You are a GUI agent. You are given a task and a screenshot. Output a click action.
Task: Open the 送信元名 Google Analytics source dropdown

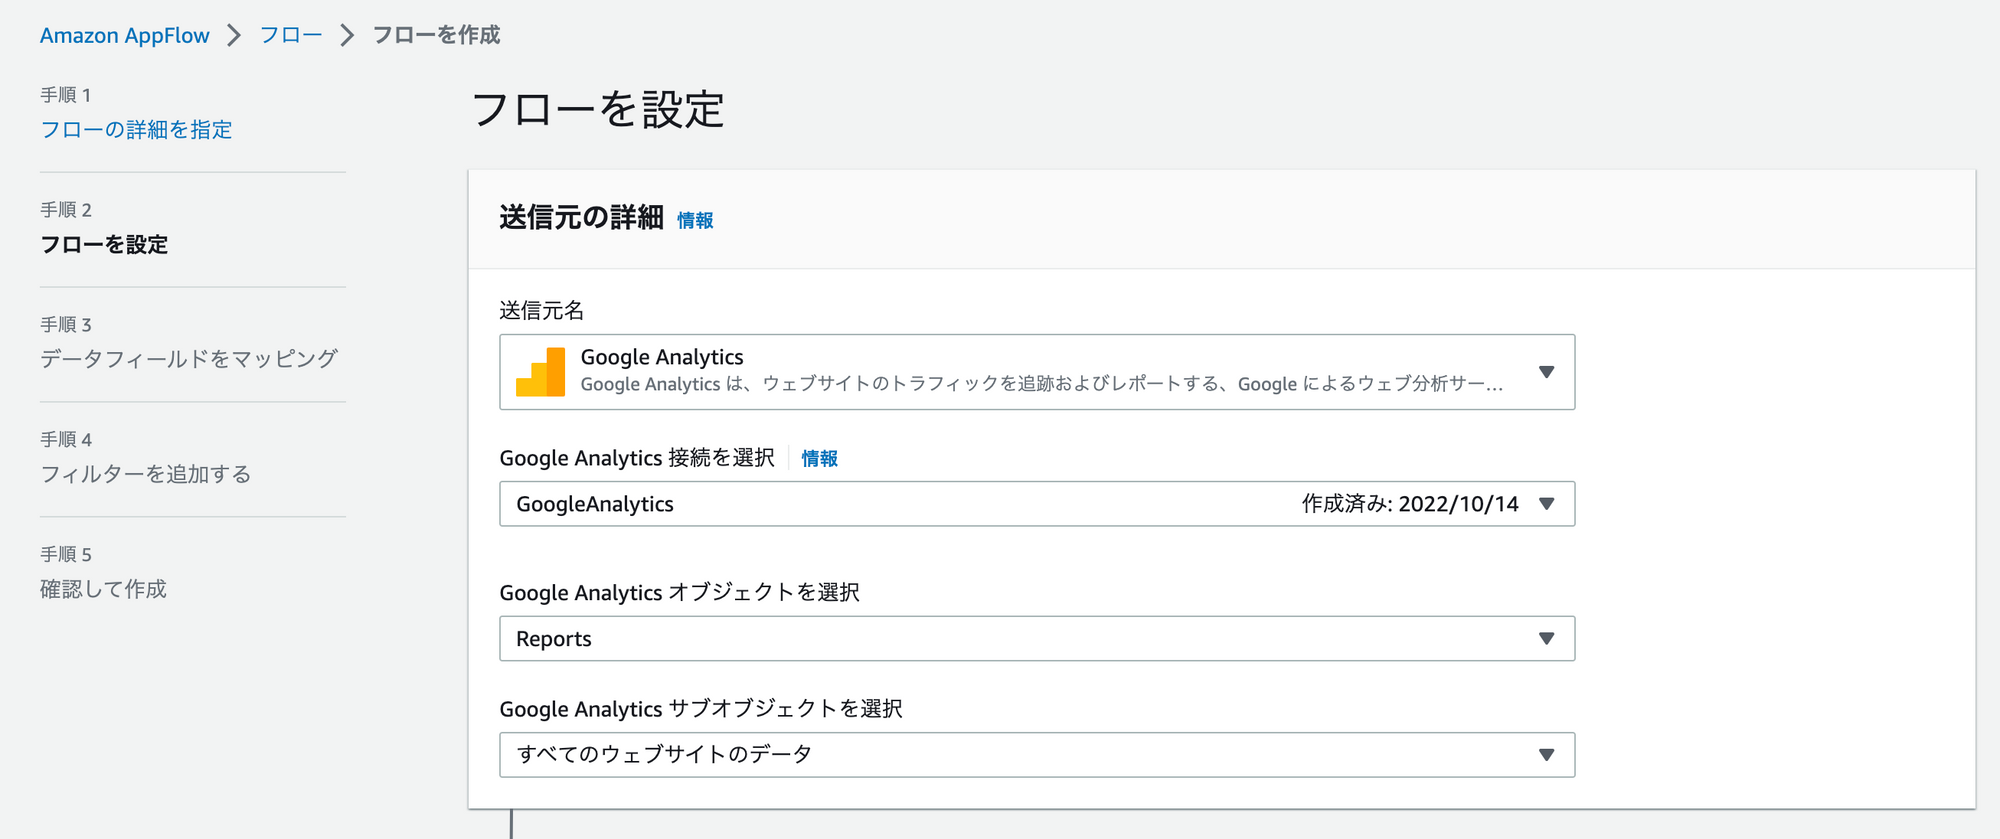1036,372
